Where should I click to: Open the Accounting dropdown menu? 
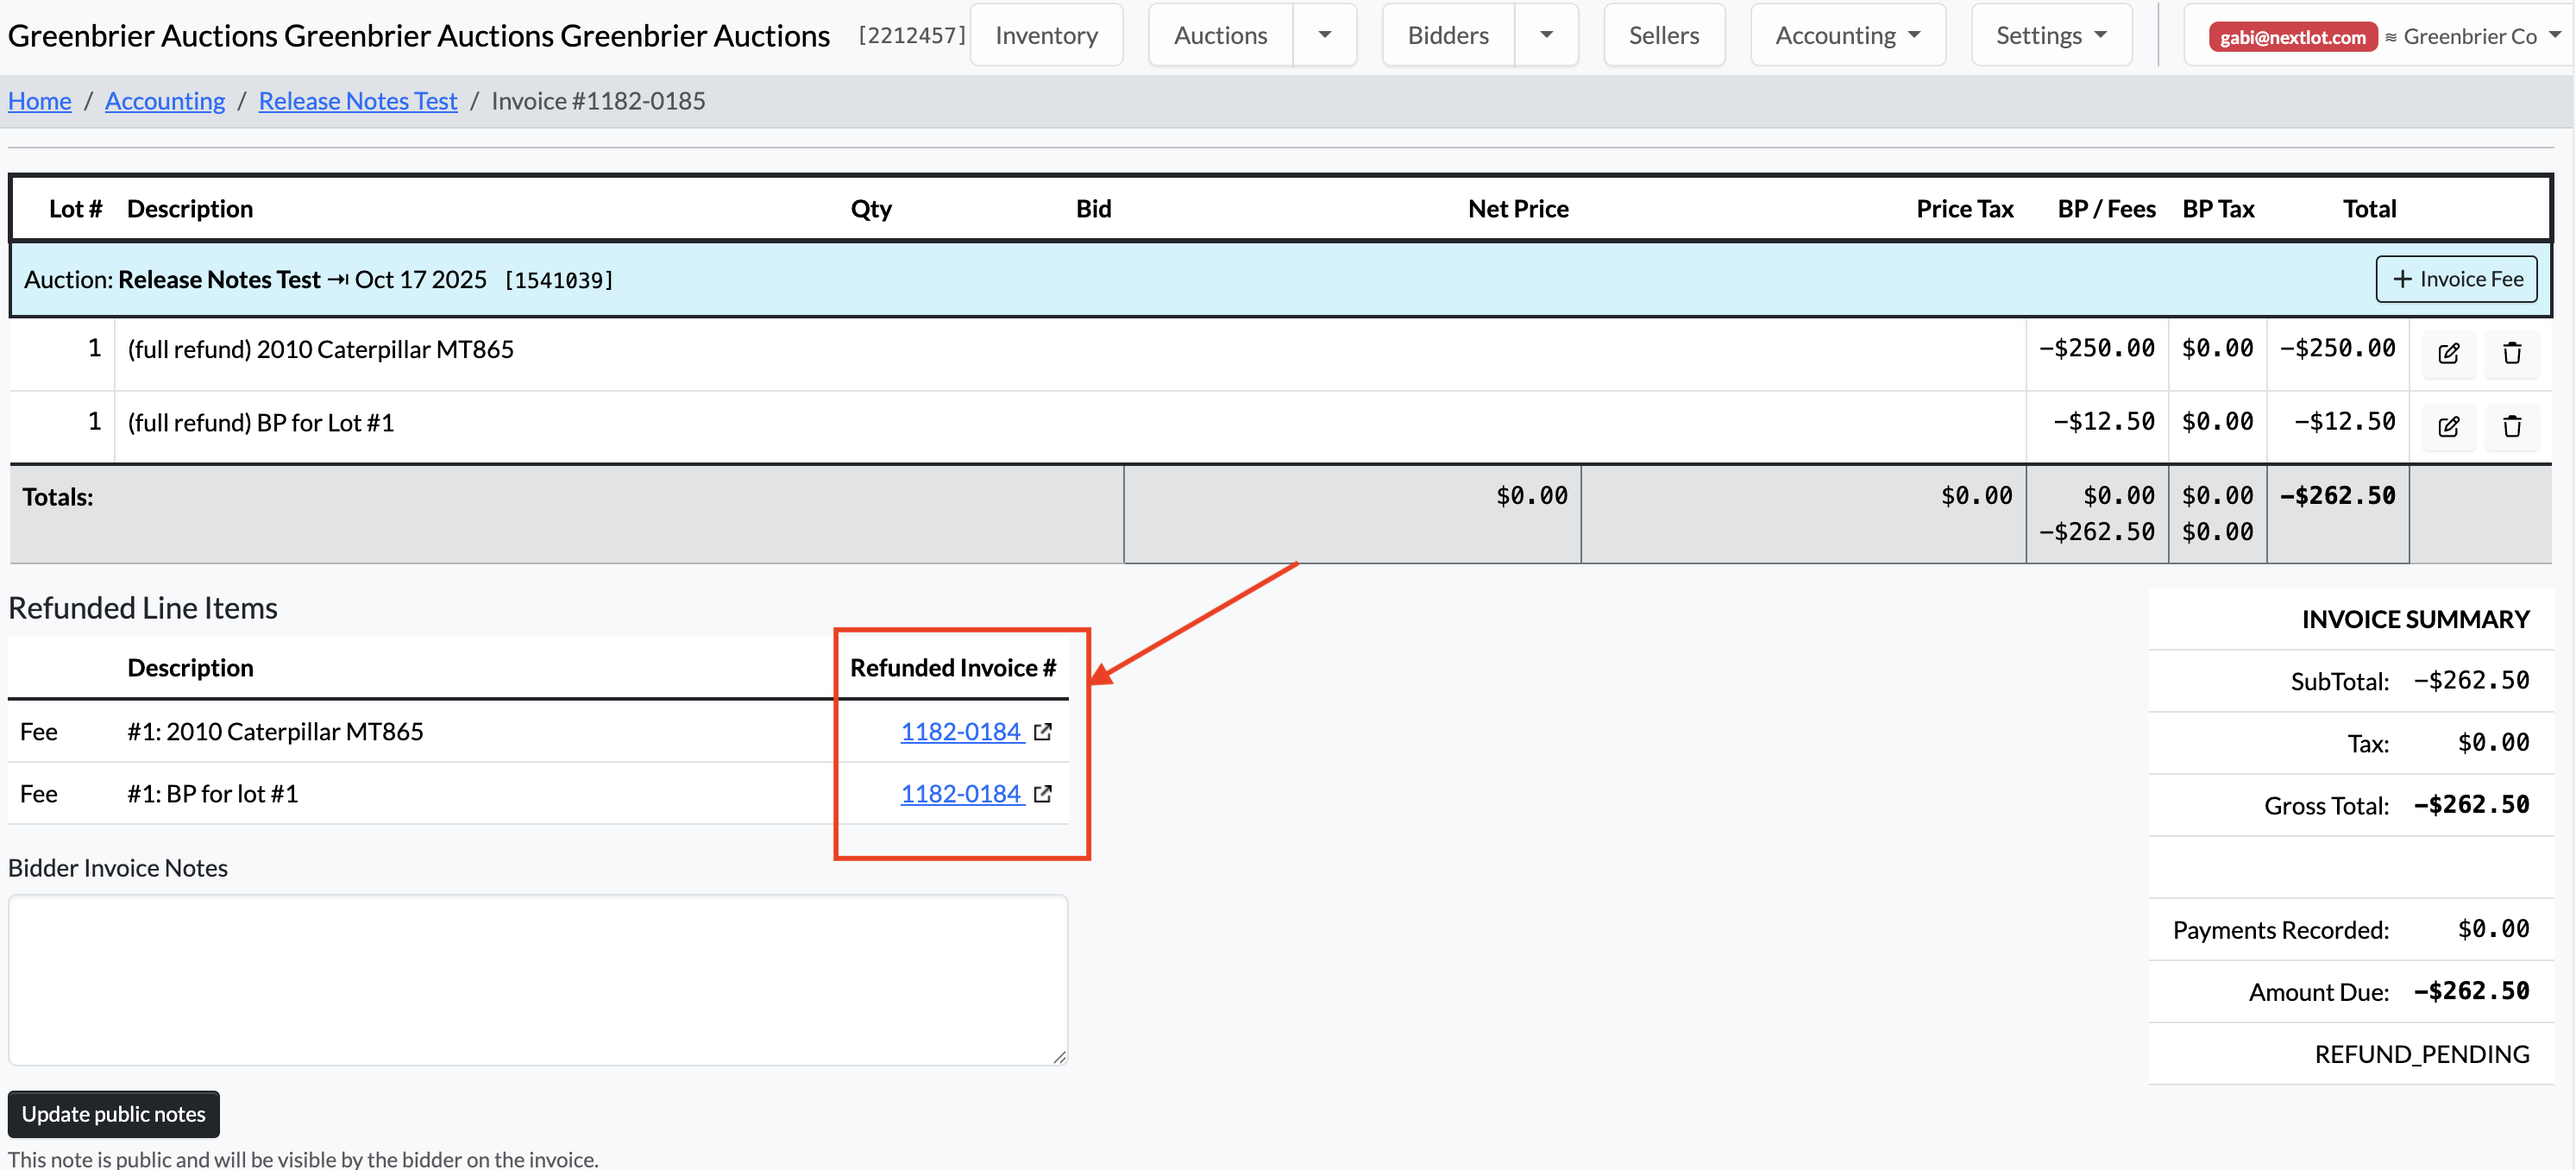coord(1847,35)
